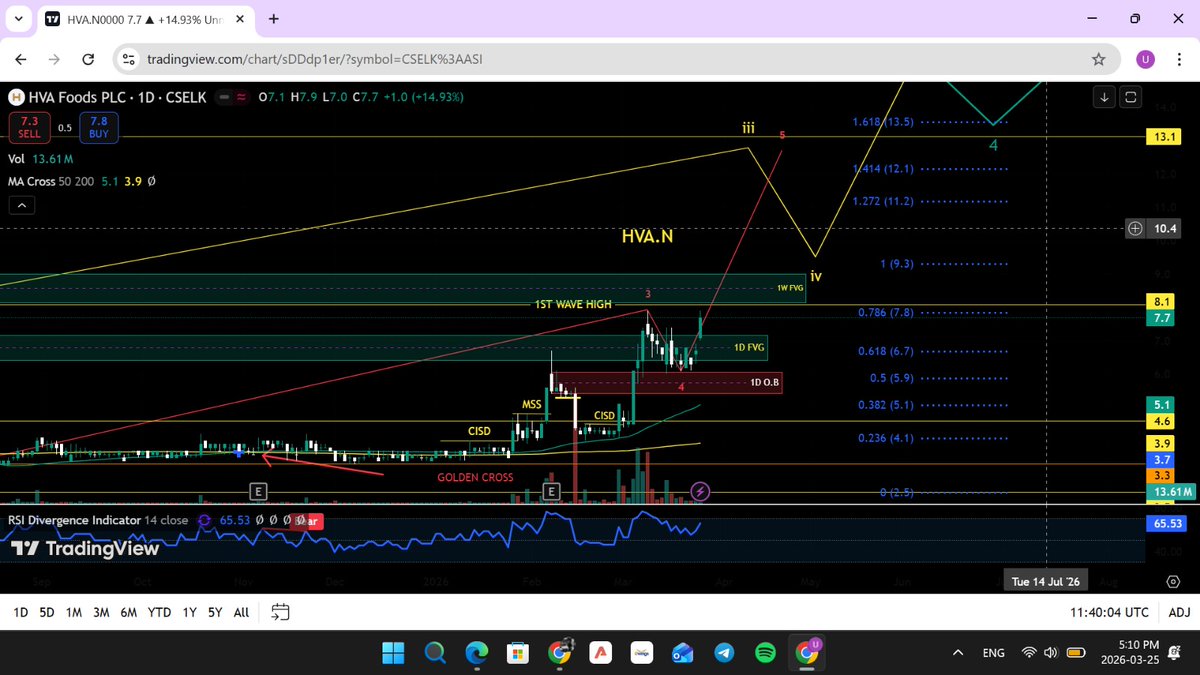Collapse the indicator legend chevron
The image size is (1200, 675).
[x=22, y=205]
